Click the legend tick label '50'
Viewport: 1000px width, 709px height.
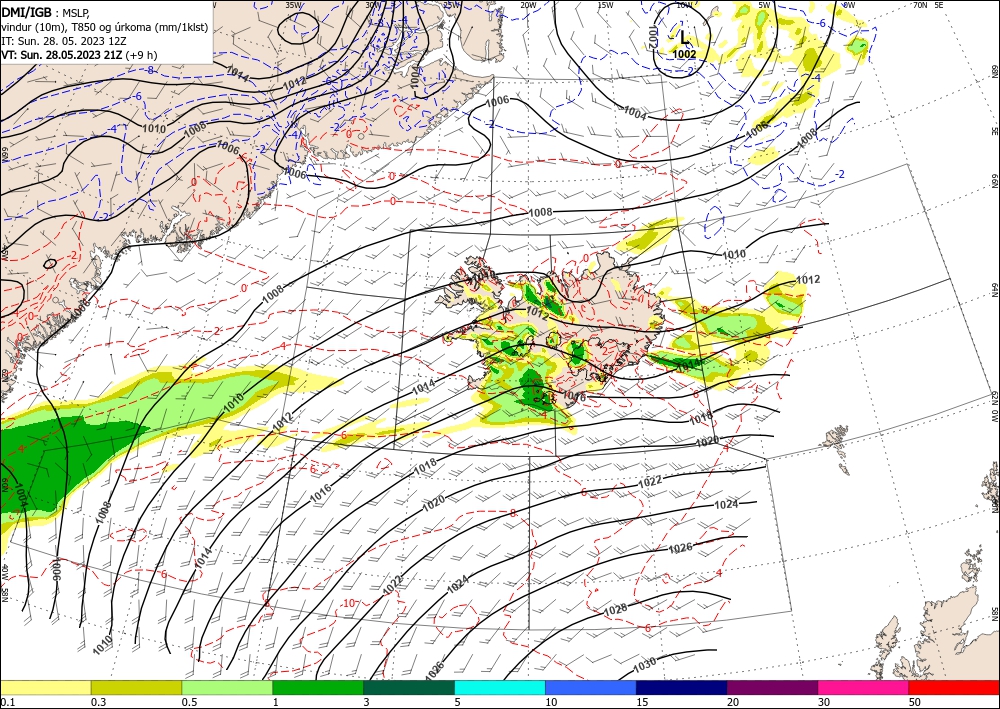click(x=915, y=702)
